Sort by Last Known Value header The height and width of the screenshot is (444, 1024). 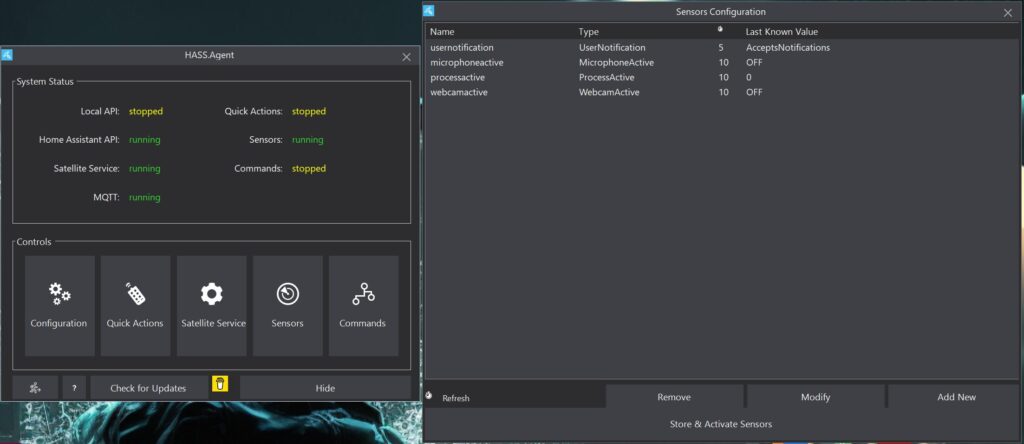pyautogui.click(x=782, y=31)
